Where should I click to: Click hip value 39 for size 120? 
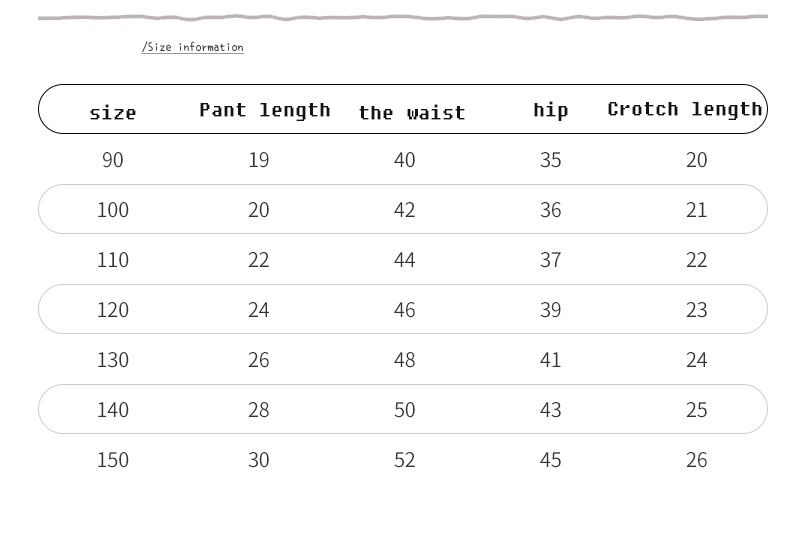point(551,310)
